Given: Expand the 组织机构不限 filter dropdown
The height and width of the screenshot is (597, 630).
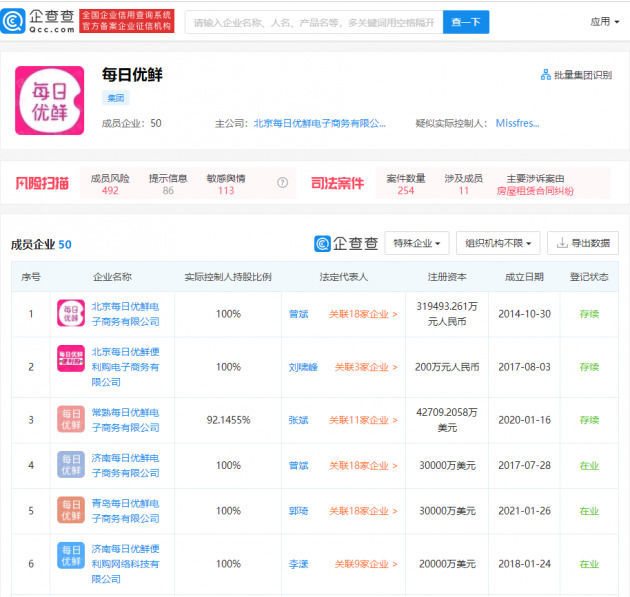Looking at the screenshot, I should pyautogui.click(x=498, y=243).
